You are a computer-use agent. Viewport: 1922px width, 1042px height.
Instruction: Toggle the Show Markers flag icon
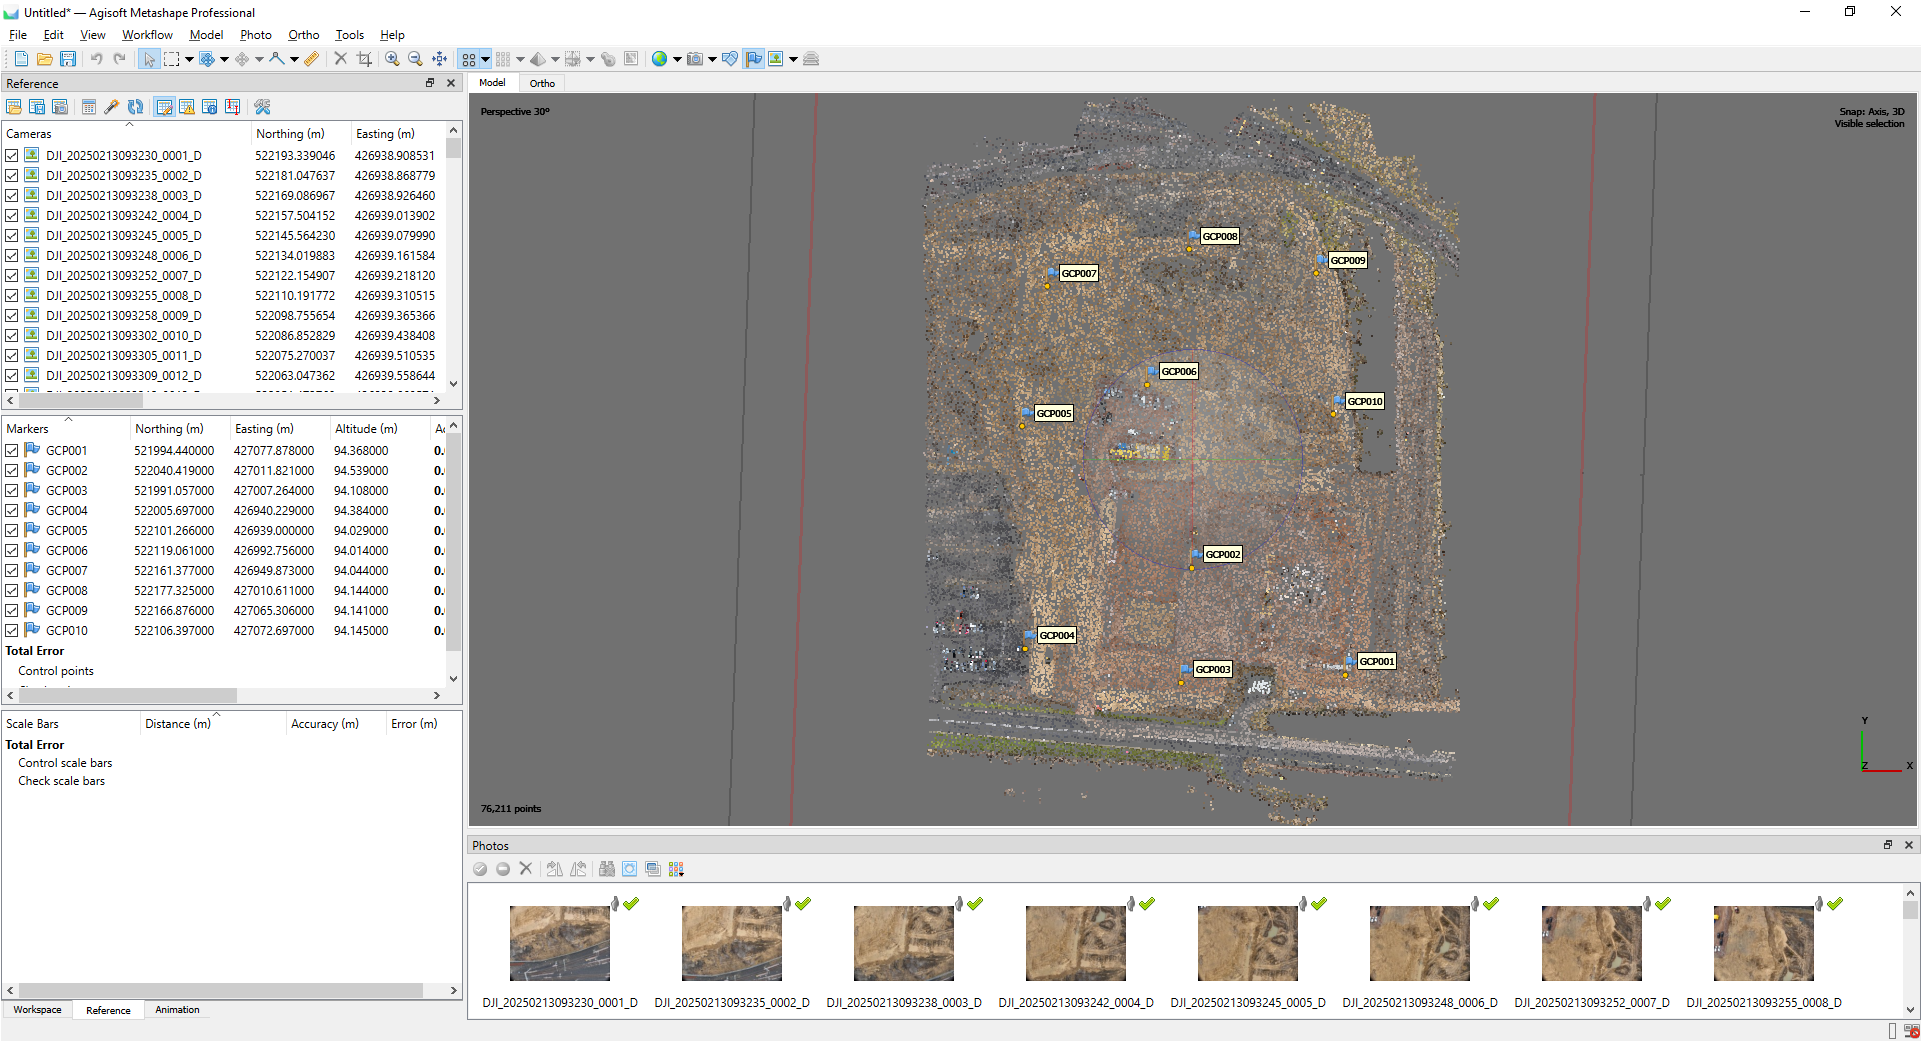tap(754, 59)
